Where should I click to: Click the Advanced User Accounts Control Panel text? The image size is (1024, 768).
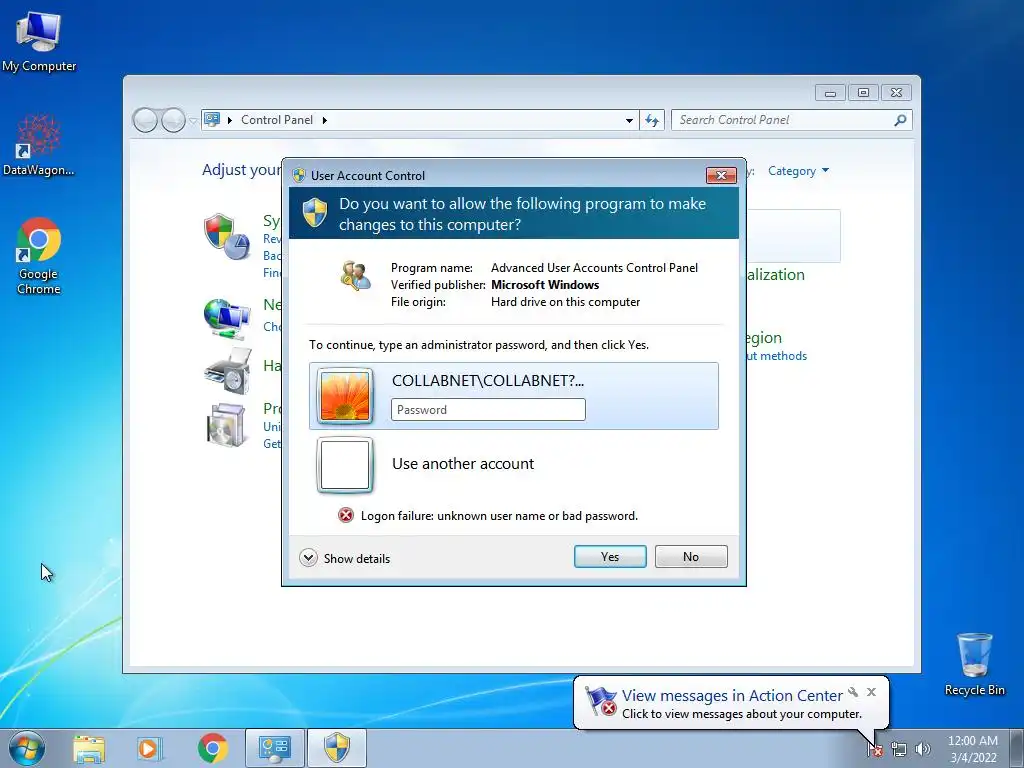[x=594, y=268]
